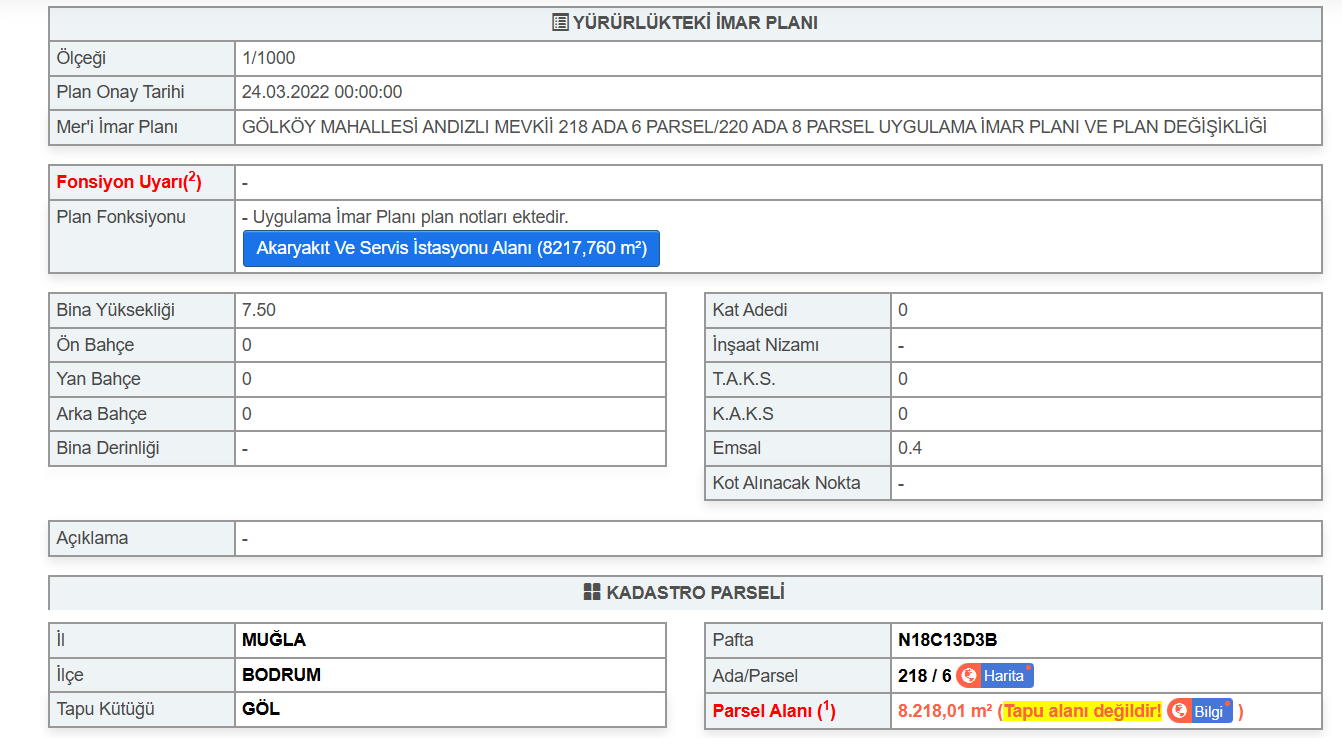Click the Ada/Parsel number 218 / 6

[924, 676]
